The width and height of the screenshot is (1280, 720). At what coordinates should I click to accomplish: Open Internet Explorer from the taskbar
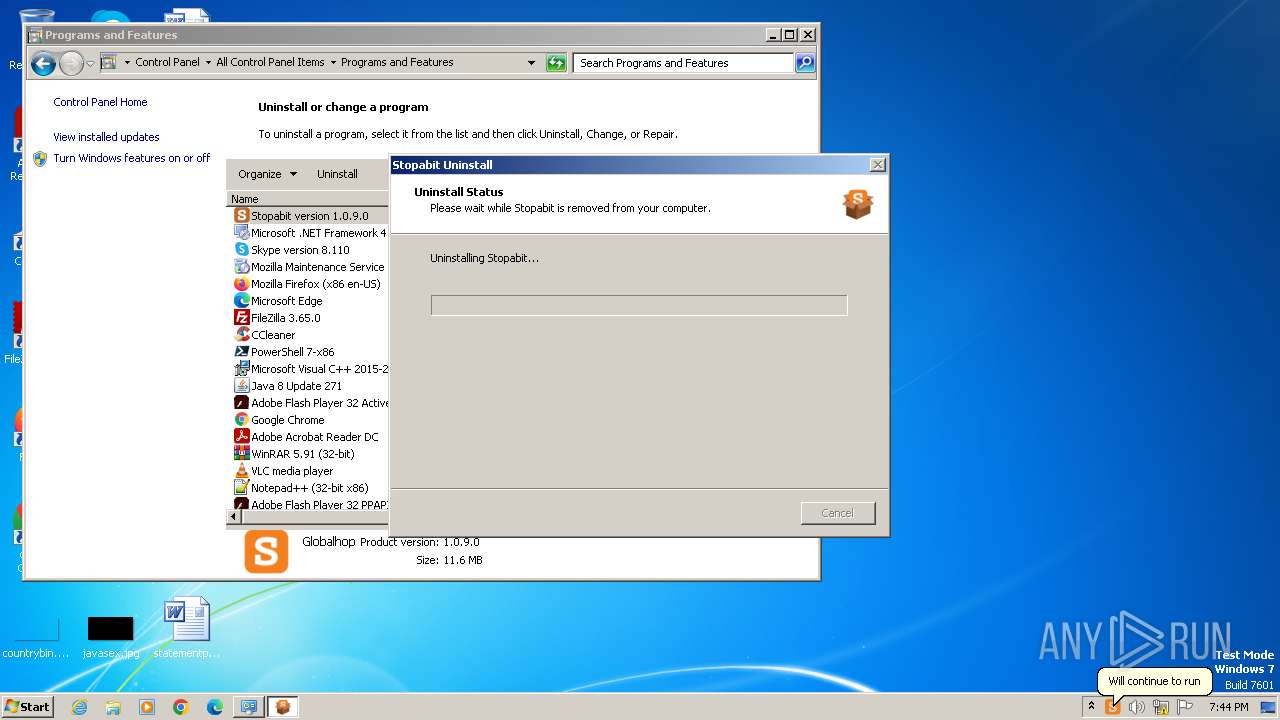pos(79,707)
